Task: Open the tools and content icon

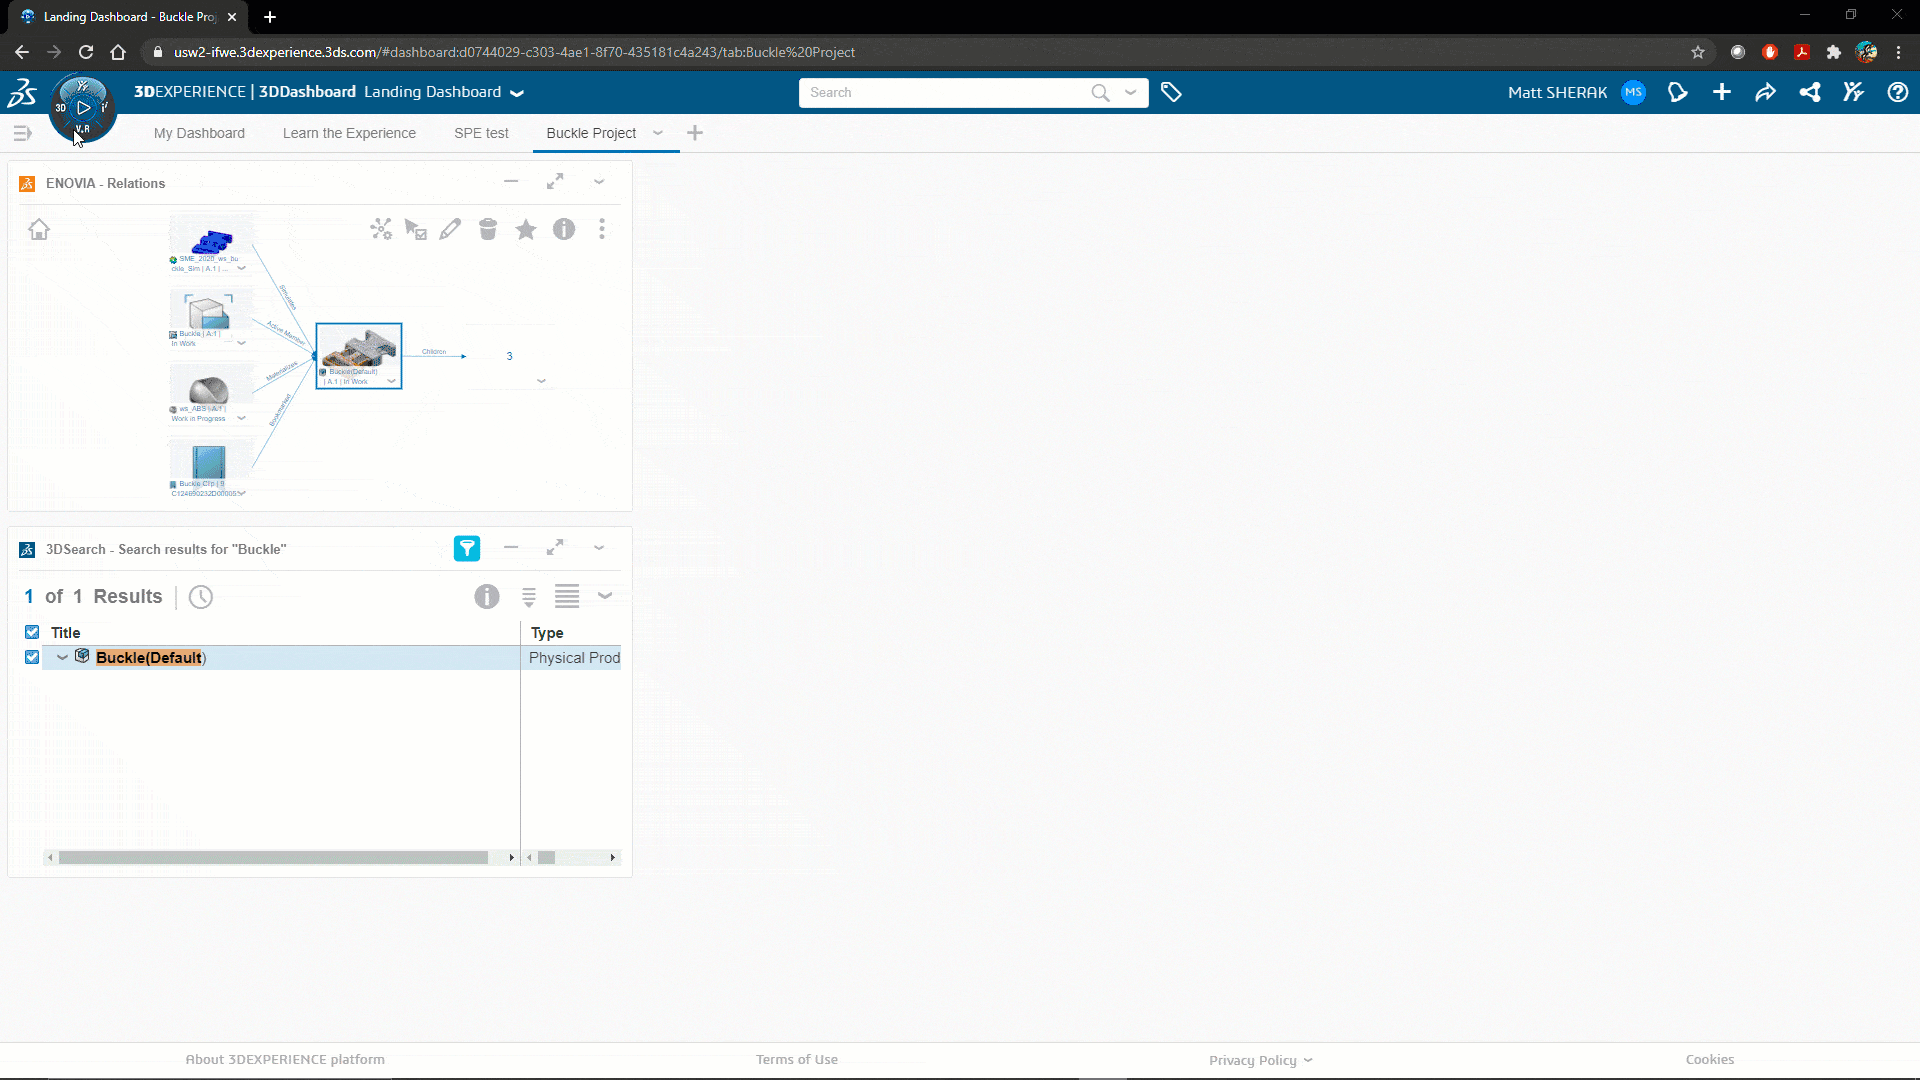Action: (x=1854, y=92)
